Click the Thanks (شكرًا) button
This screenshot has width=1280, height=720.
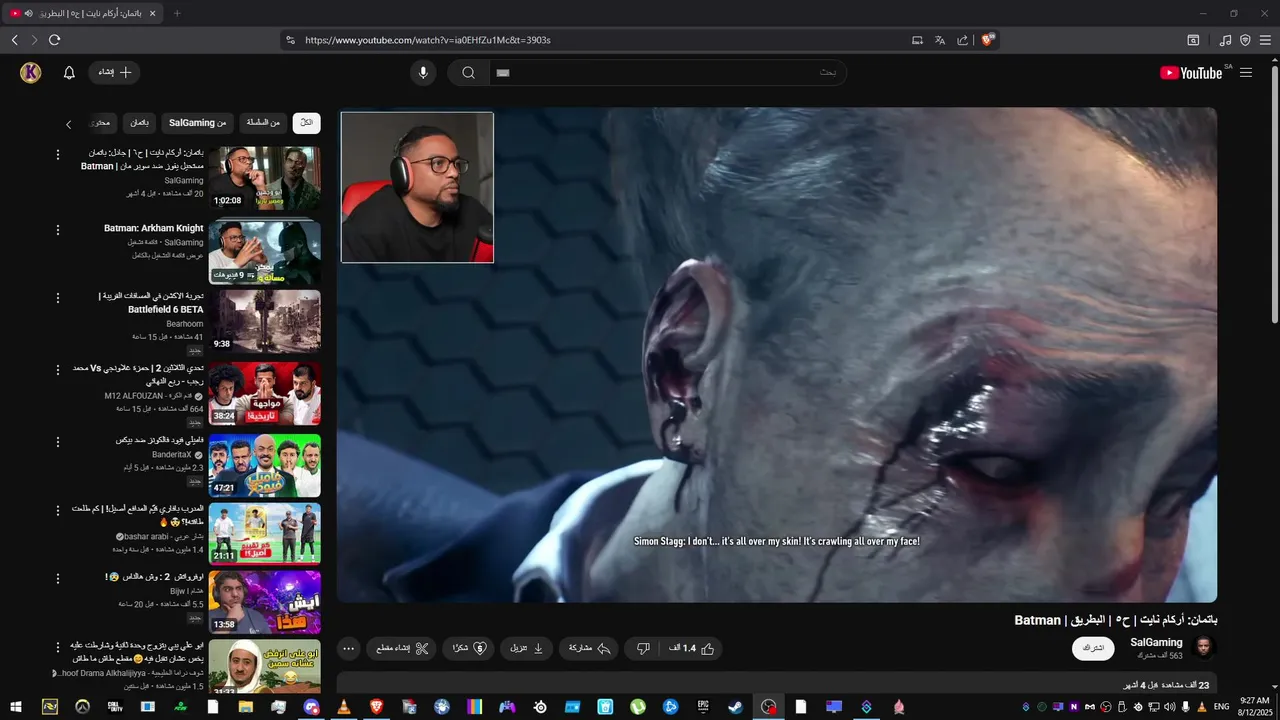tap(468, 649)
